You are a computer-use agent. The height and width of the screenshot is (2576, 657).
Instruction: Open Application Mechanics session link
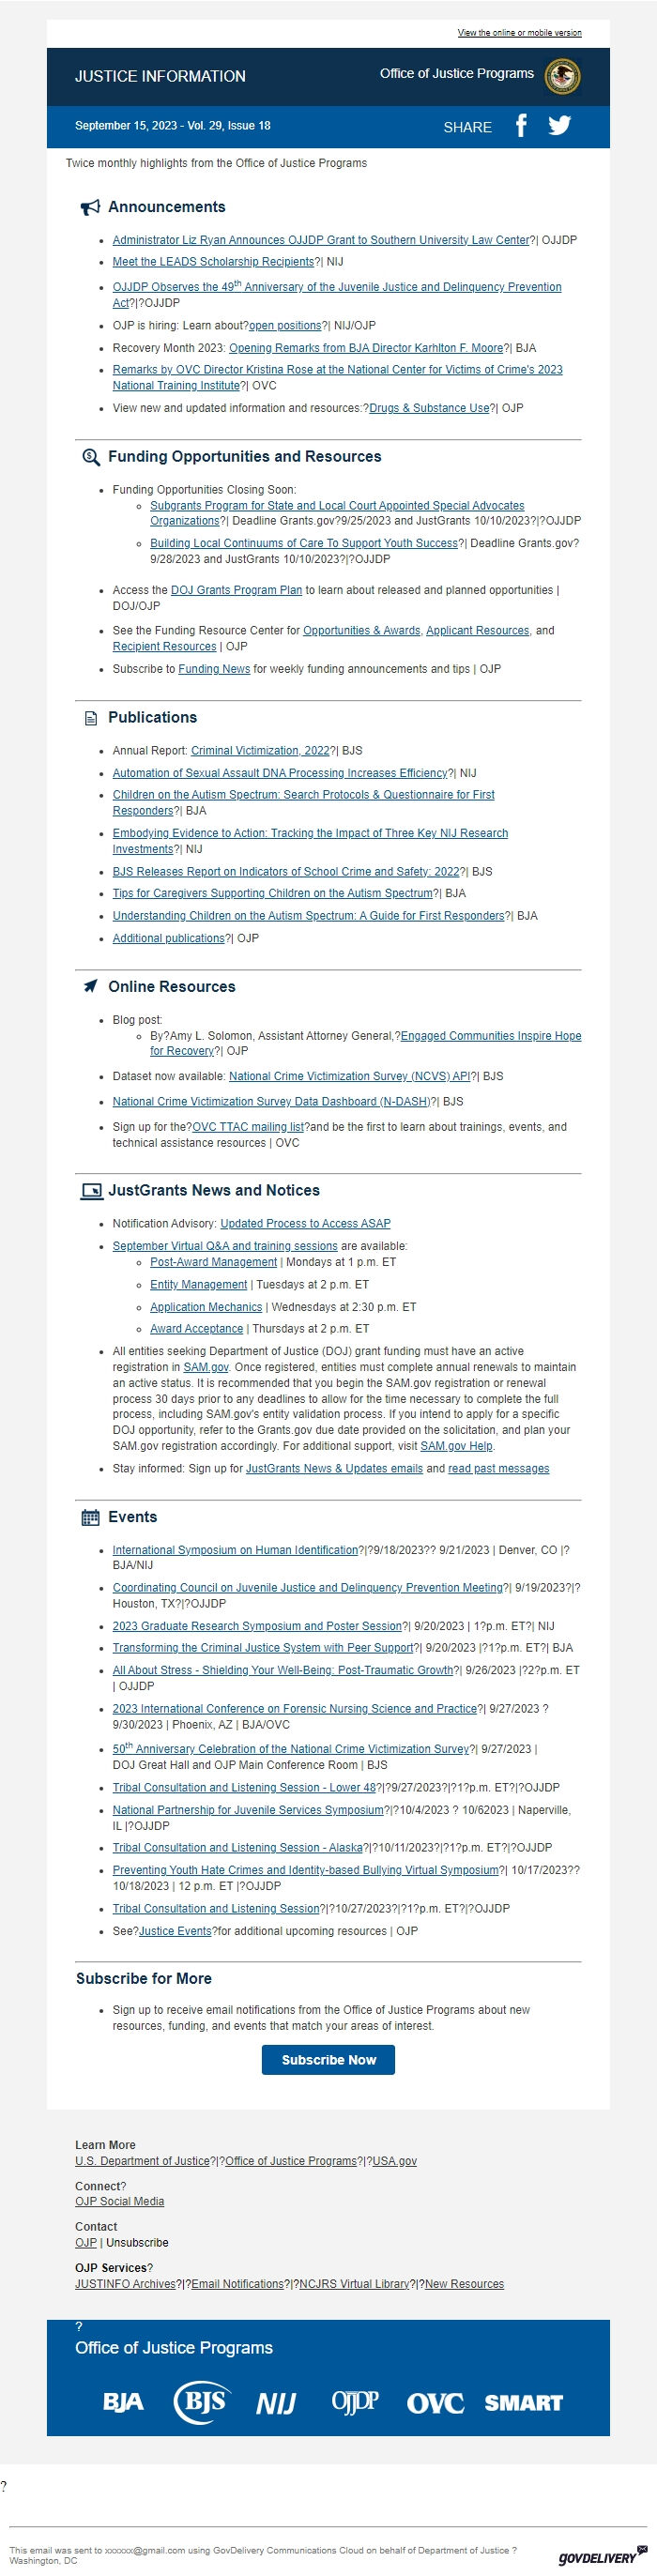[x=206, y=1307]
